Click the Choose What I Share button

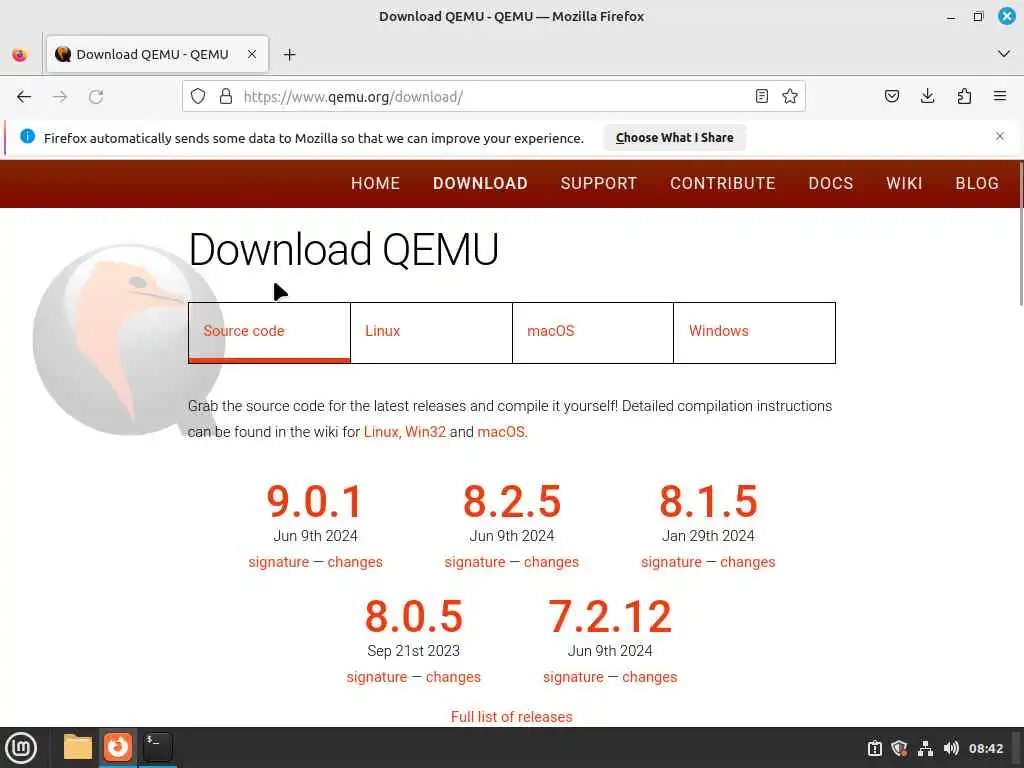(x=675, y=138)
